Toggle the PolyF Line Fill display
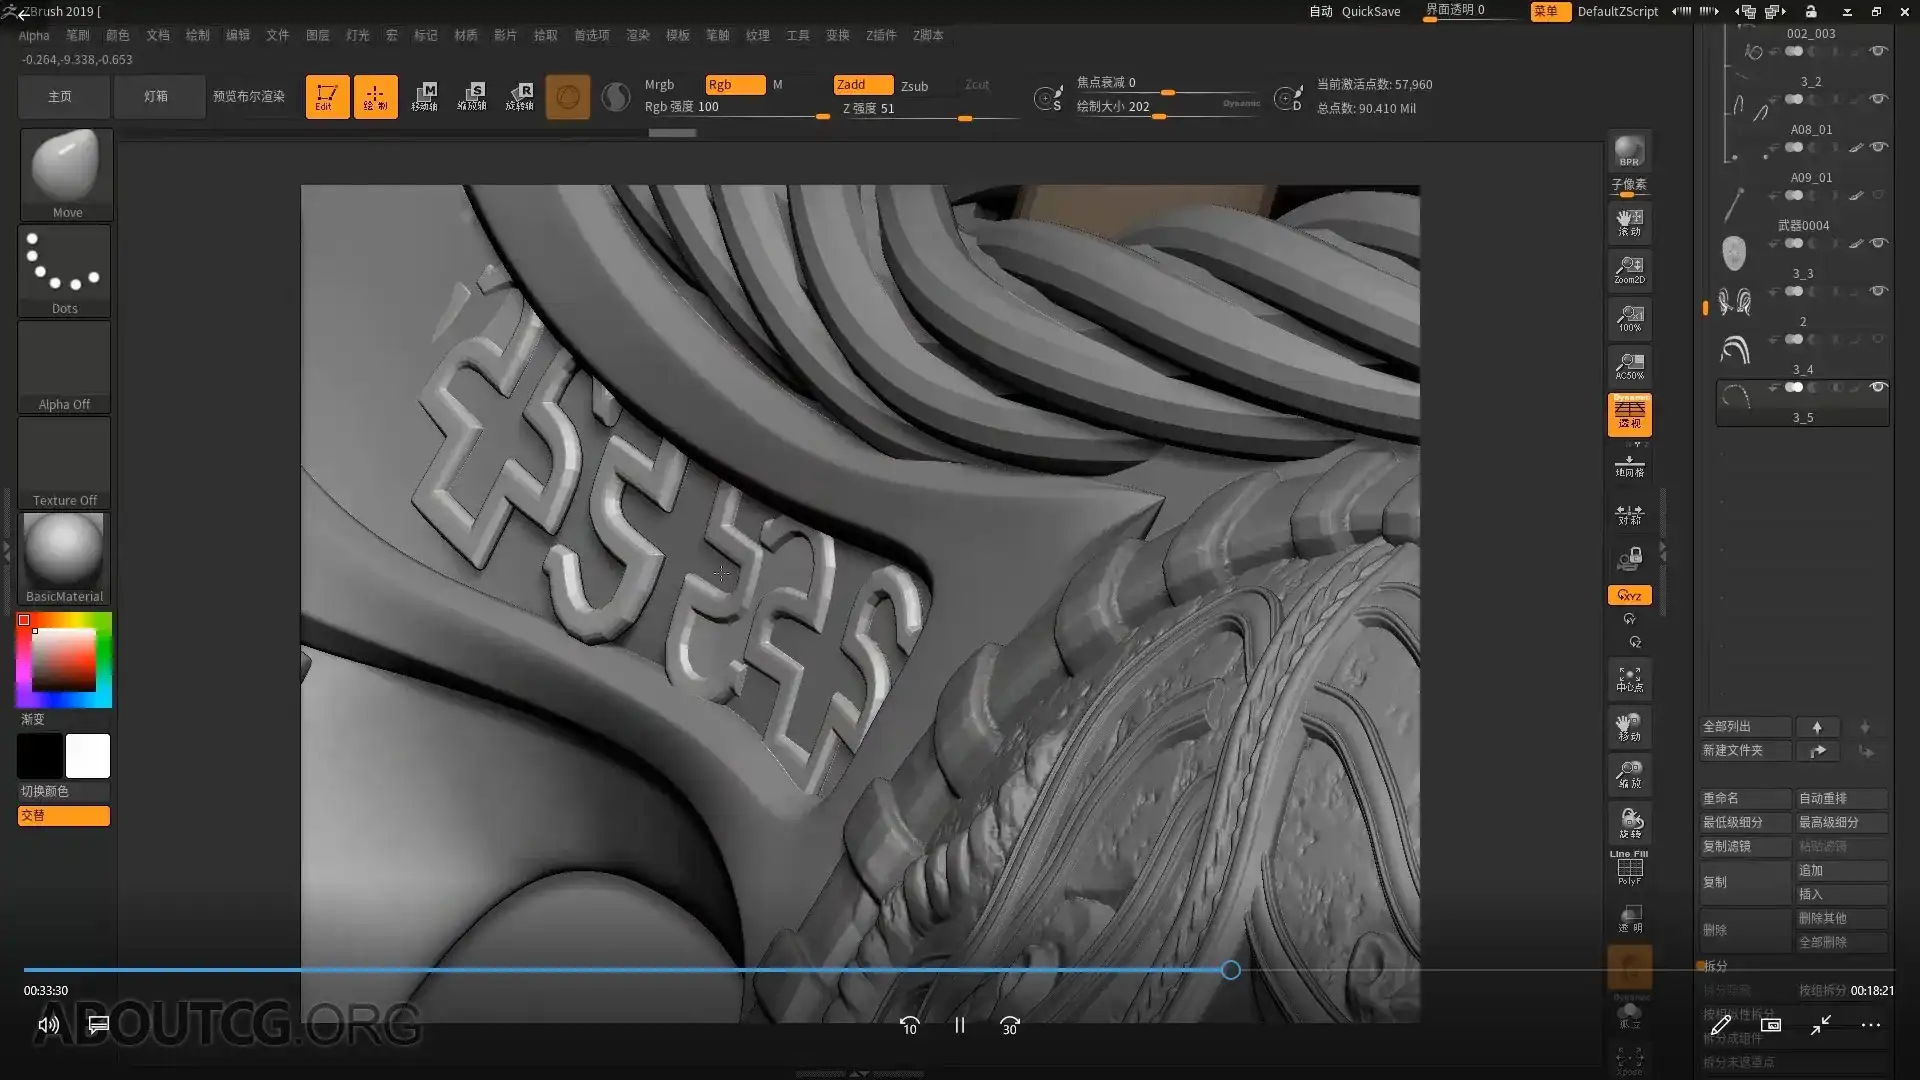Image resolution: width=1920 pixels, height=1080 pixels. [x=1629, y=867]
